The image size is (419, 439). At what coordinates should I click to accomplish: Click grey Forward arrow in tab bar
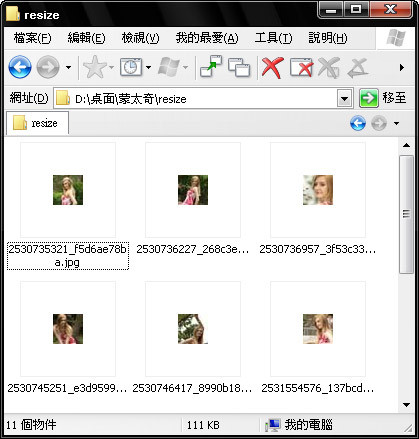click(379, 123)
